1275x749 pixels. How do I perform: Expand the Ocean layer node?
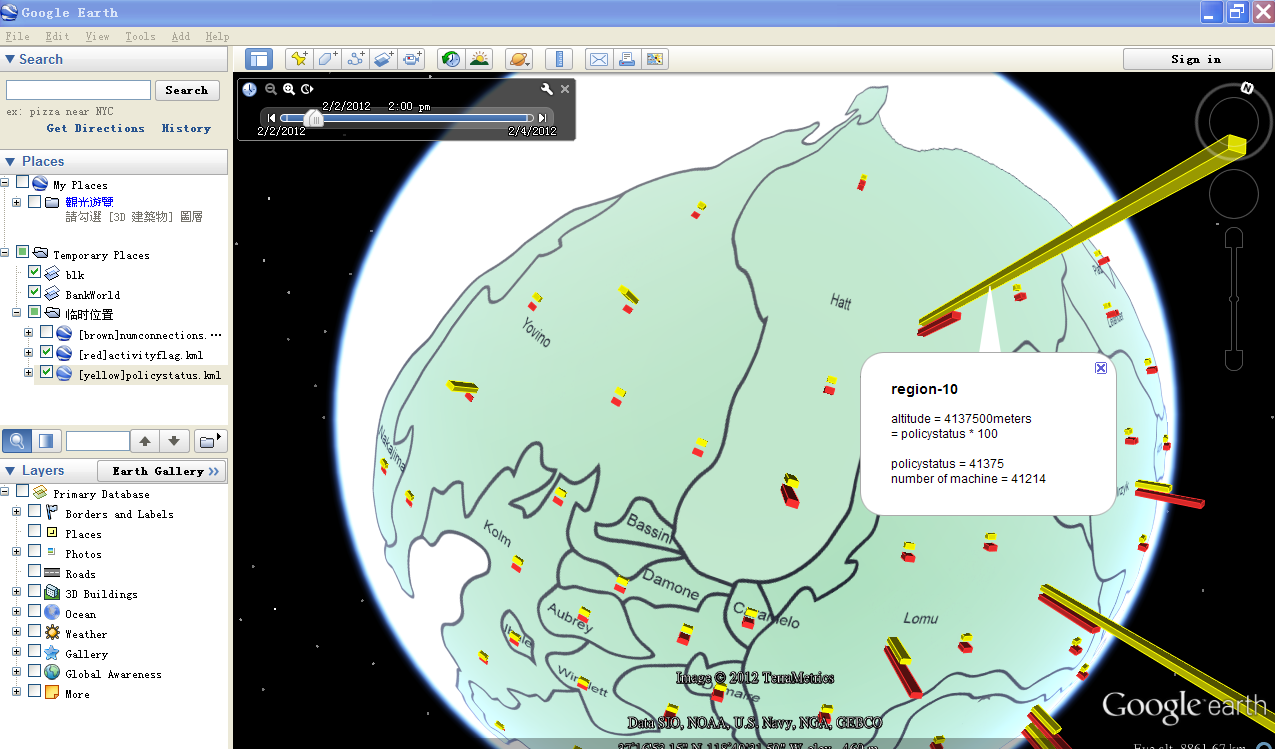pos(17,612)
